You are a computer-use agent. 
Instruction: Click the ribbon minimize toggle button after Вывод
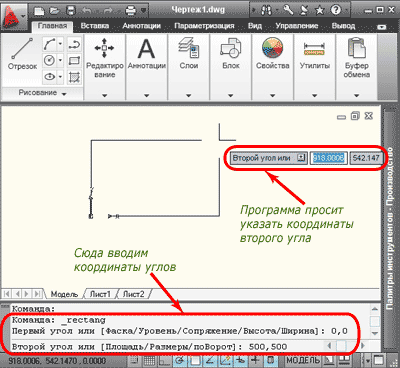pos(382,27)
